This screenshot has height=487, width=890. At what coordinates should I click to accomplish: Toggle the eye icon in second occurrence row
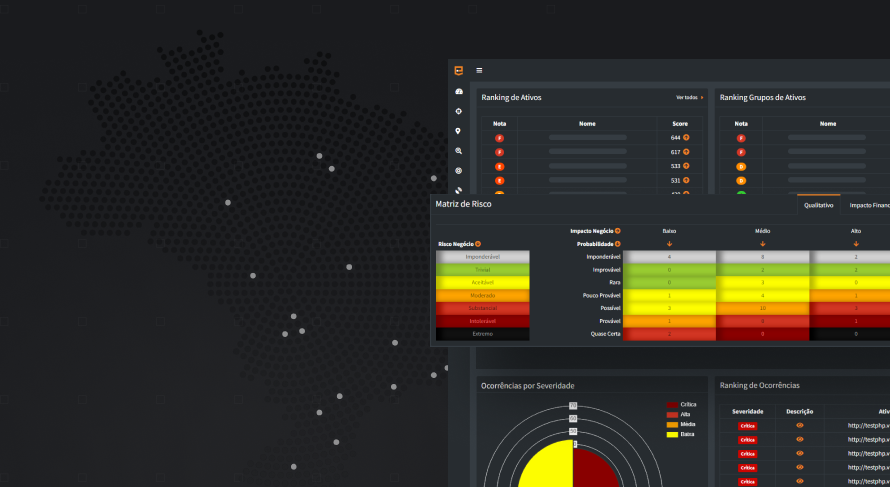(799, 439)
